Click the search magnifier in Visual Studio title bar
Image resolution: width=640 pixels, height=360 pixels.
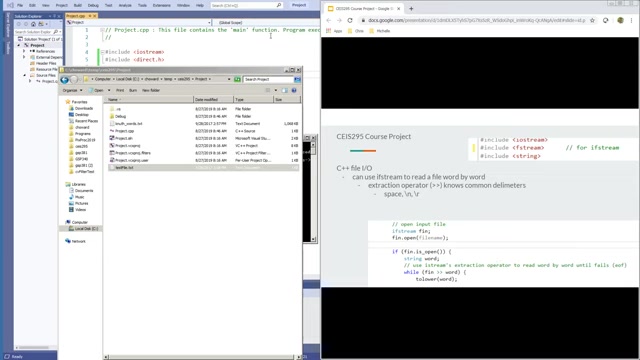(x=279, y=5)
